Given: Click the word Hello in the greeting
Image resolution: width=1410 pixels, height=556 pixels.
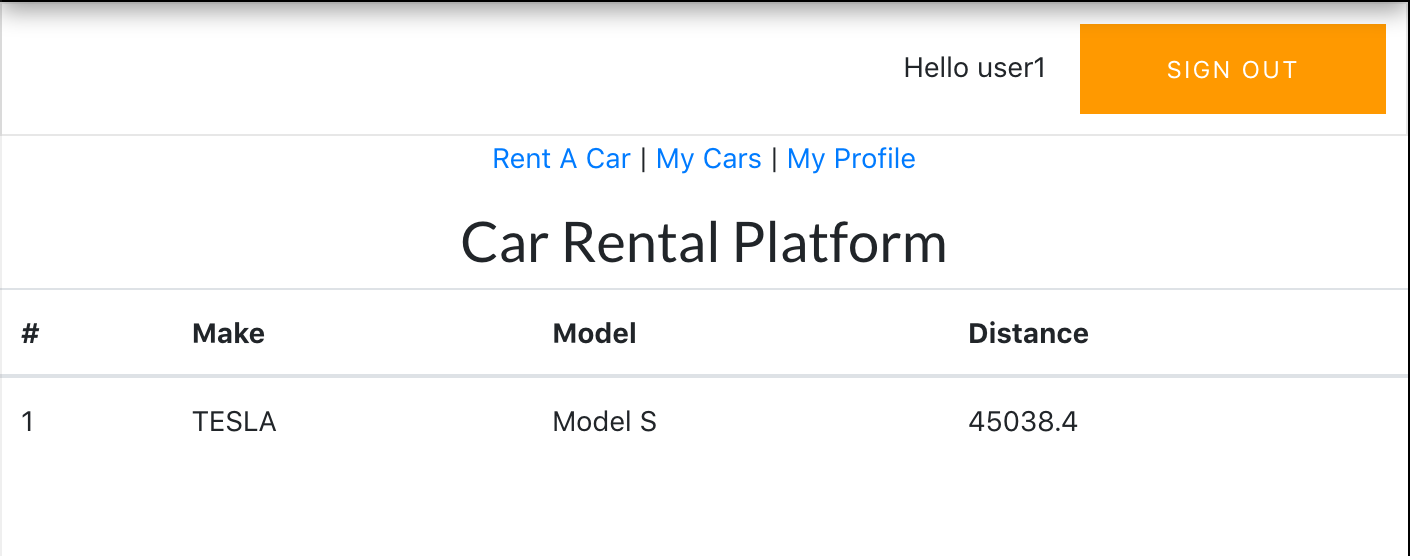Looking at the screenshot, I should coord(936,68).
